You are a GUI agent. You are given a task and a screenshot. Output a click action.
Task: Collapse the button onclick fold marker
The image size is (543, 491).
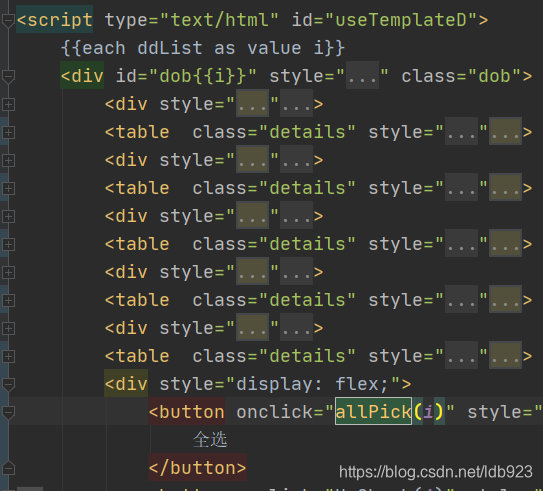pos(8,412)
